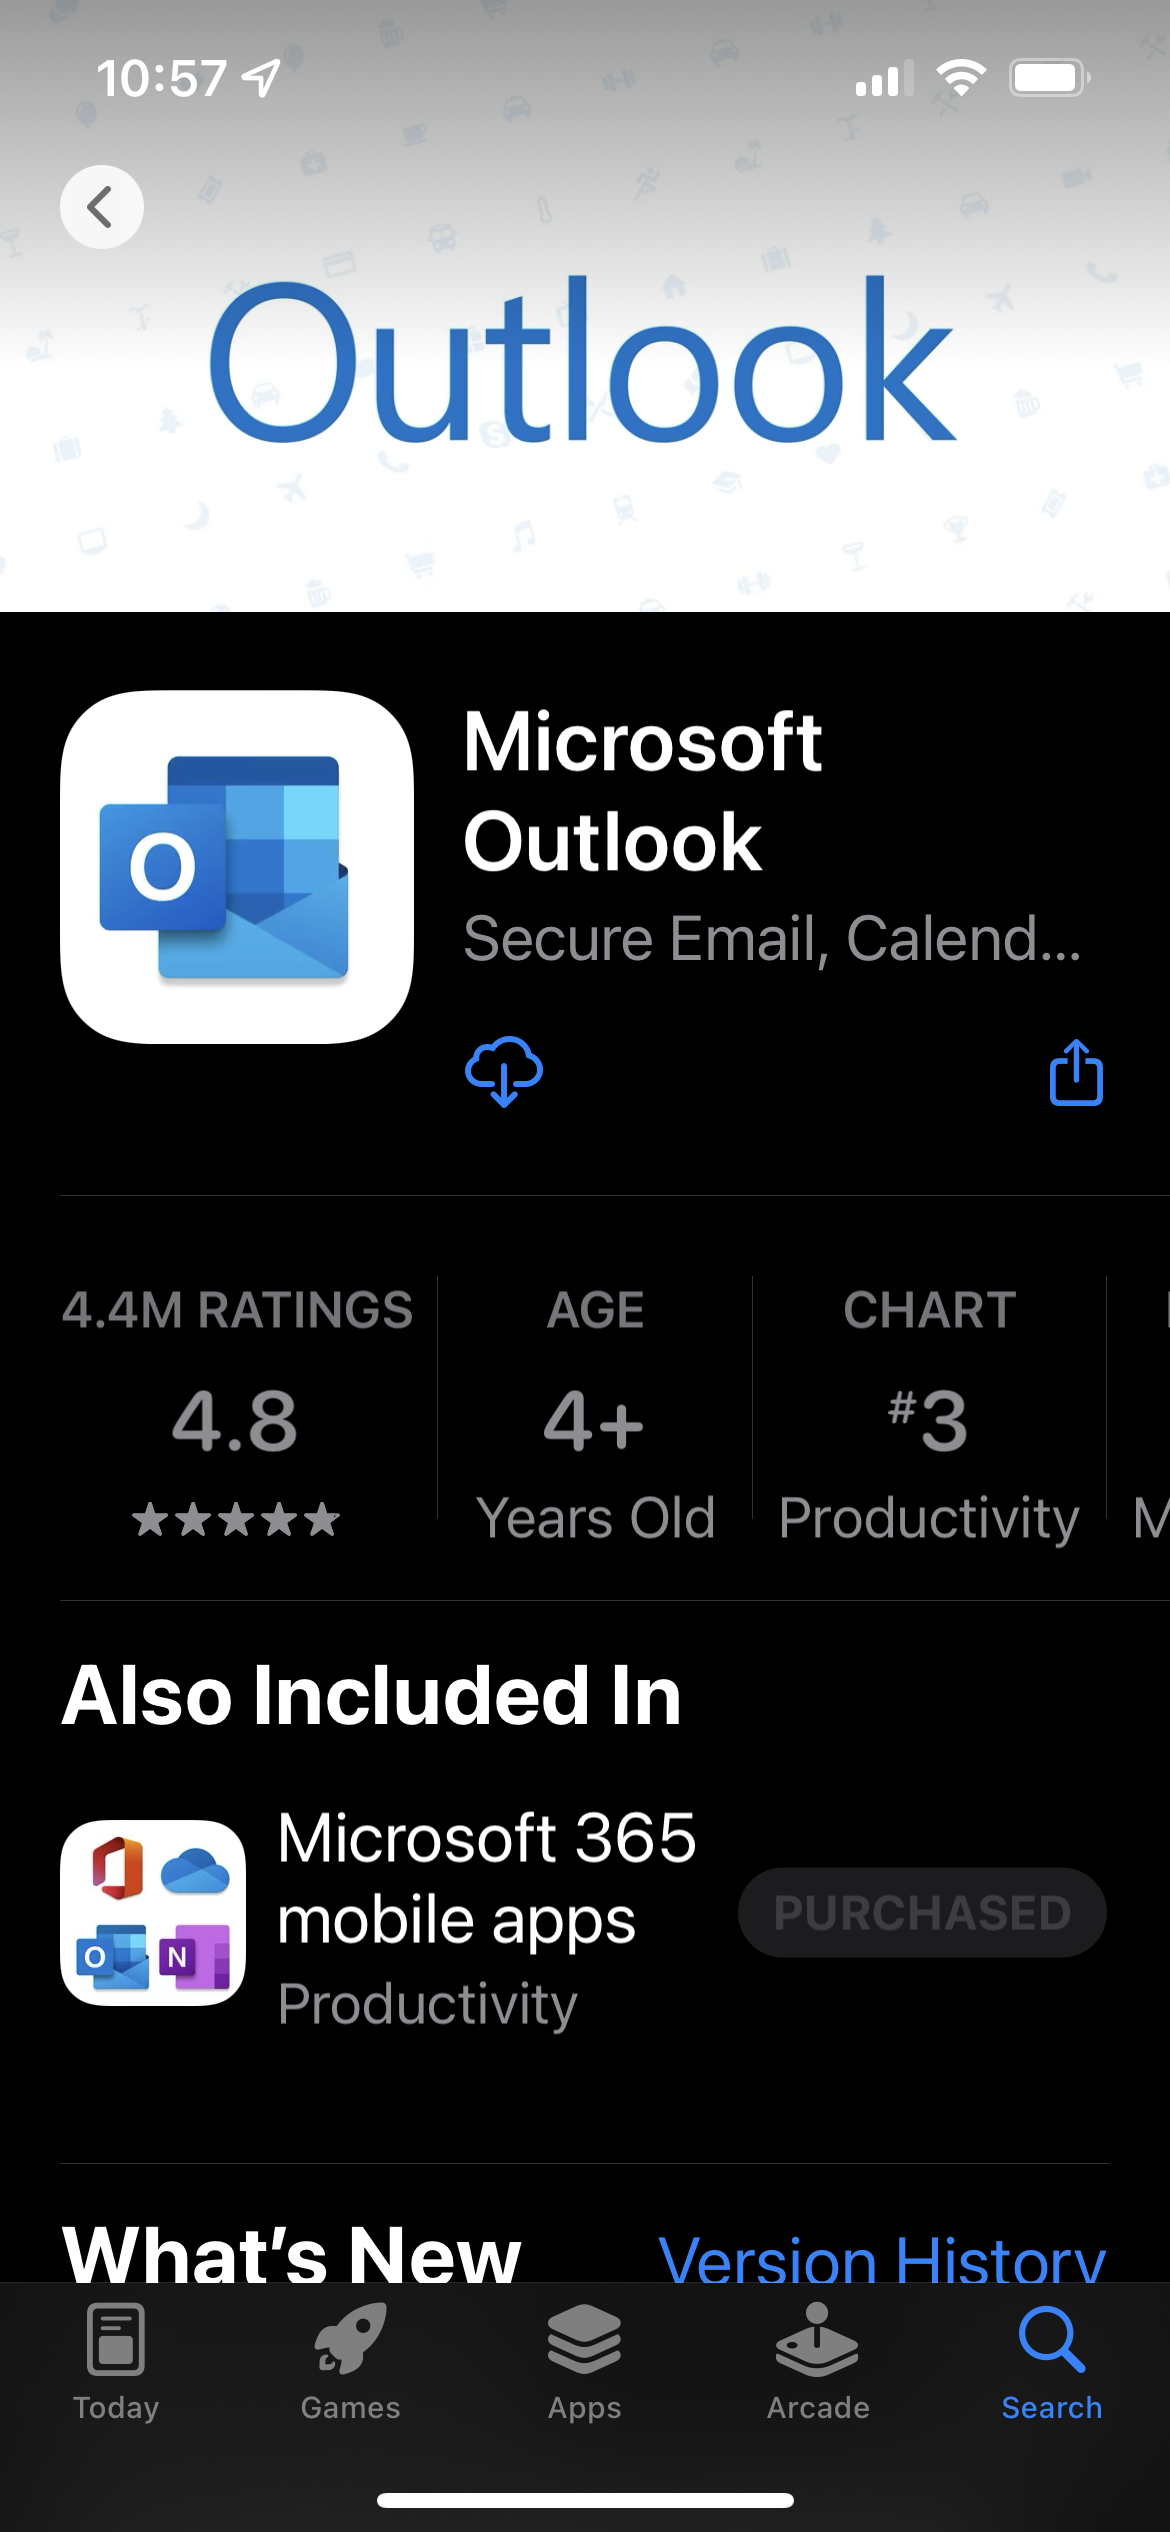This screenshot has width=1170, height=2532.
Task: Download Outlook via the cloud icon
Action: pos(504,1072)
